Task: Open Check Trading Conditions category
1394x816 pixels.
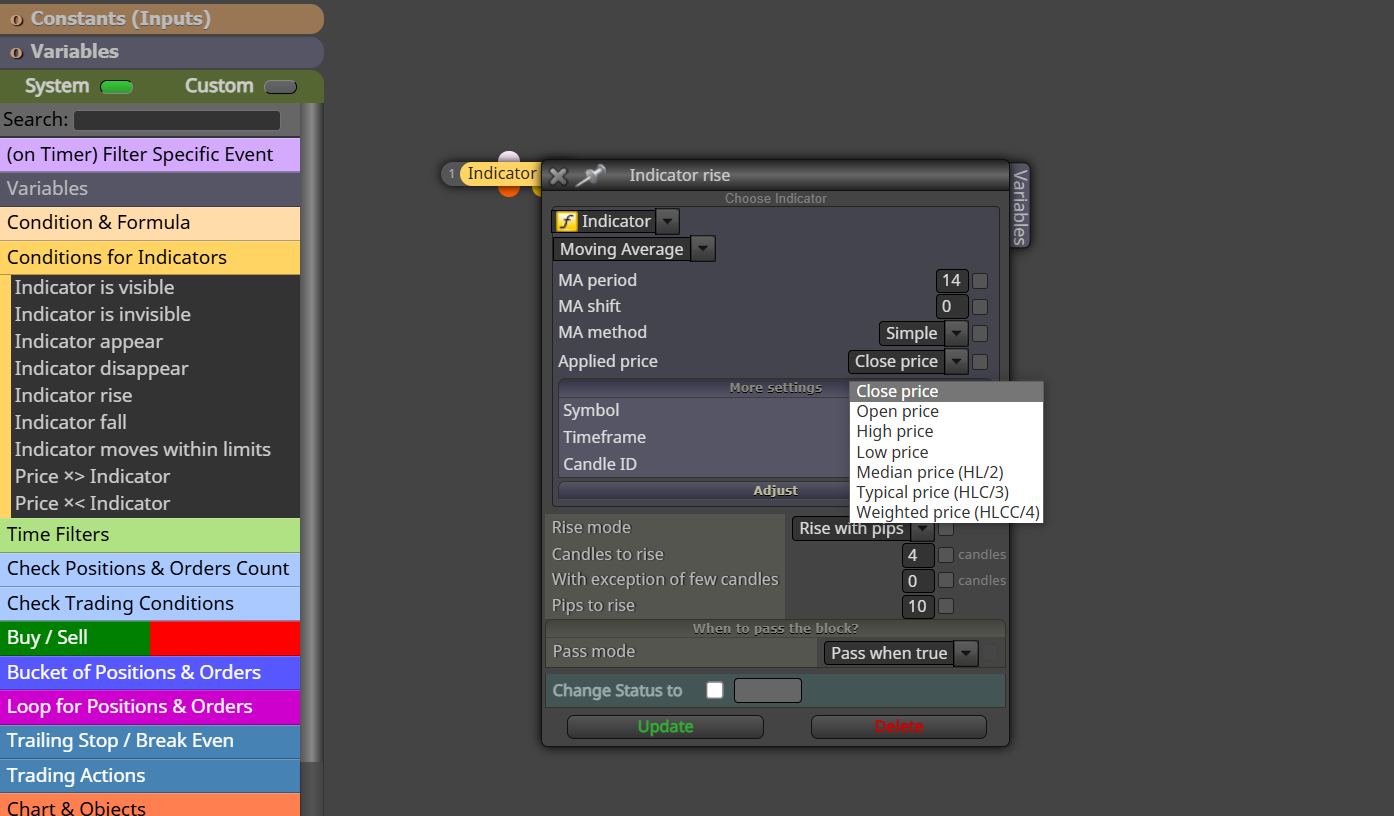Action: [x=150, y=603]
